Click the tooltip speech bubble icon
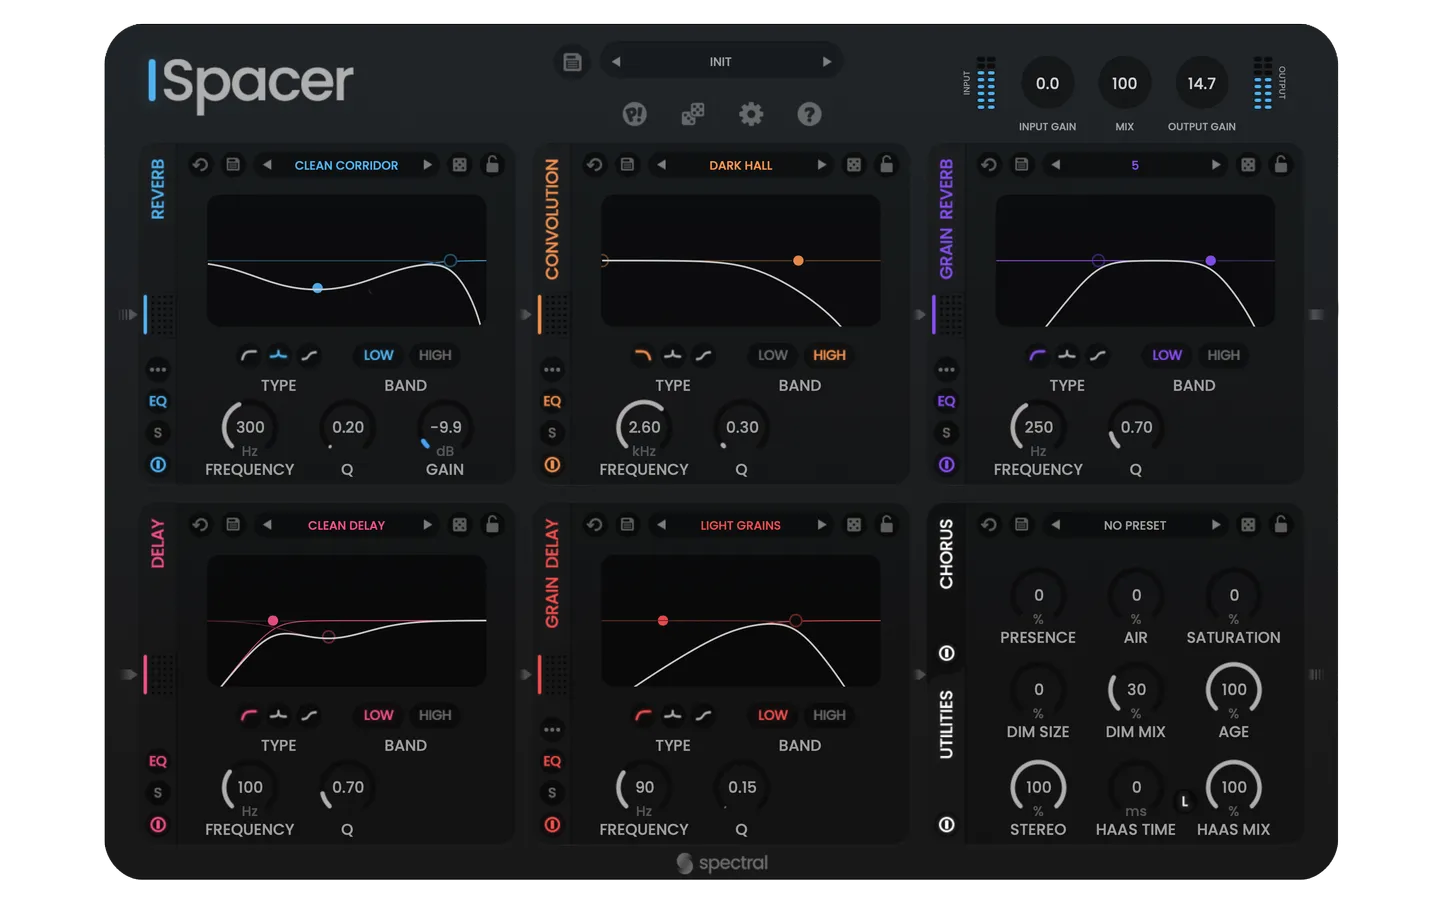Screen dimensions: 1440x900 (x=634, y=114)
